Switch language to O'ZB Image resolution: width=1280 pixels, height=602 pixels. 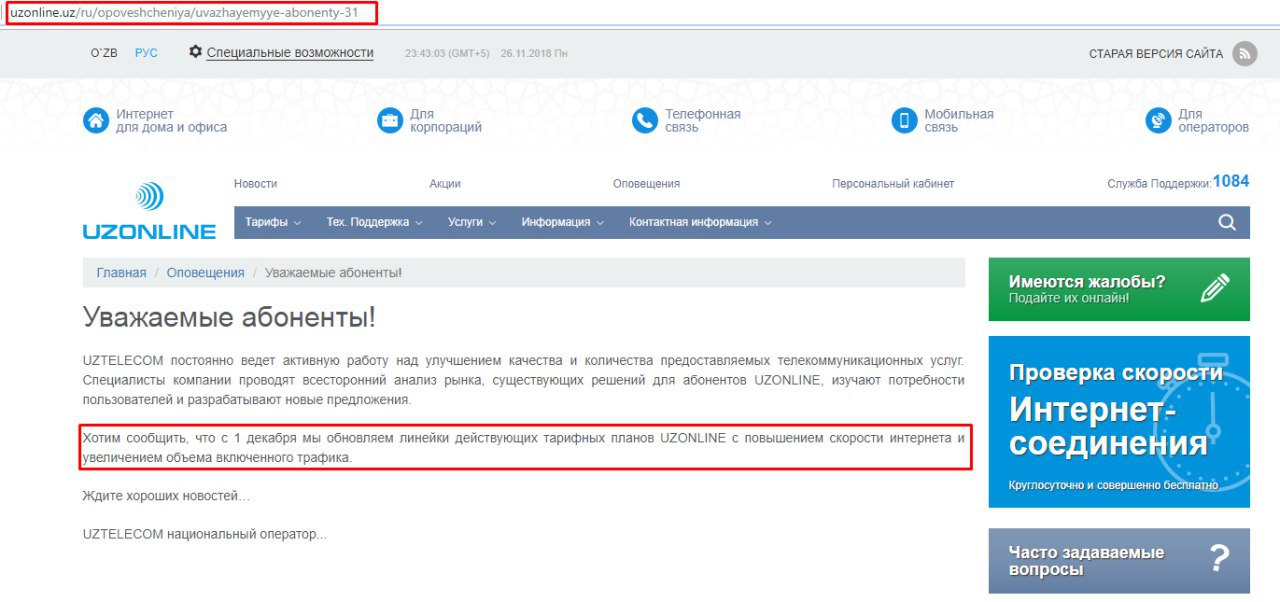click(104, 53)
